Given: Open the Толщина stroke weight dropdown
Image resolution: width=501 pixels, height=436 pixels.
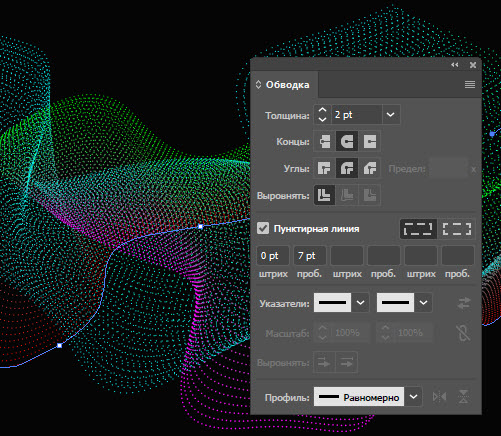Looking at the screenshot, I should (391, 115).
